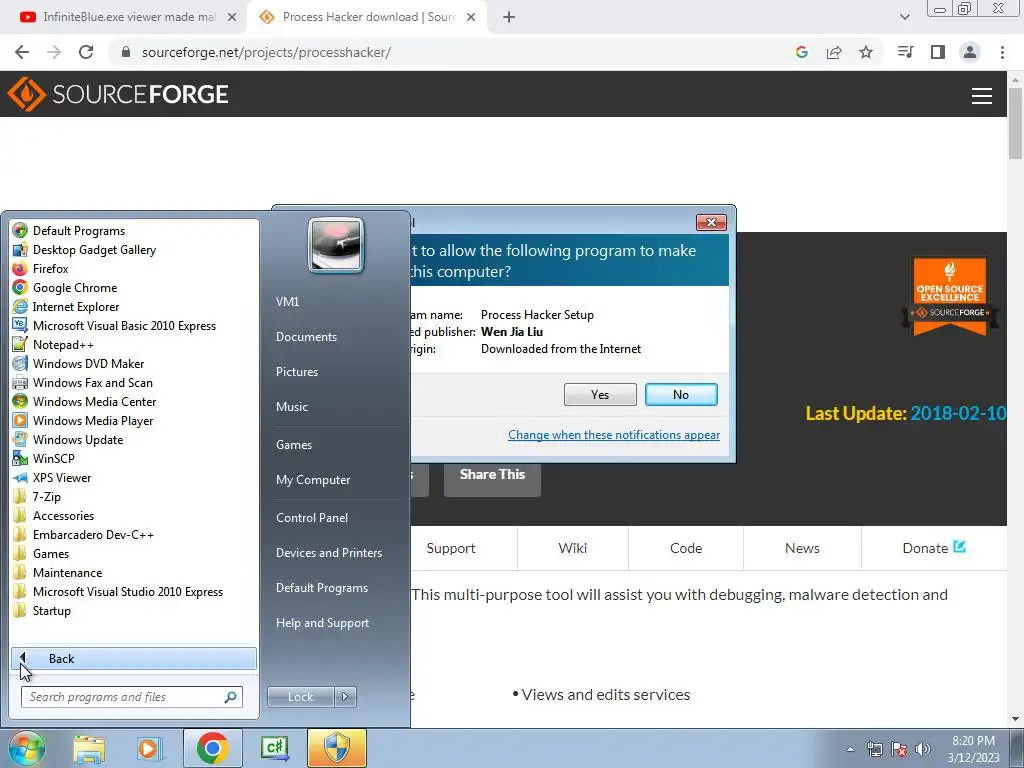The height and width of the screenshot is (768, 1024).
Task: Open the News tab
Action: 802,549
